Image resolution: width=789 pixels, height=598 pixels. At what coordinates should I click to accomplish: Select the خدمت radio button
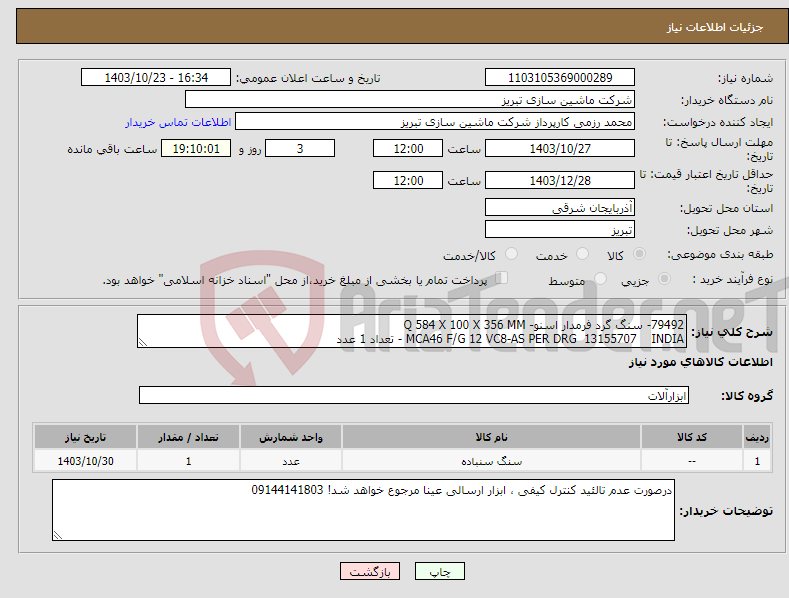point(582,254)
